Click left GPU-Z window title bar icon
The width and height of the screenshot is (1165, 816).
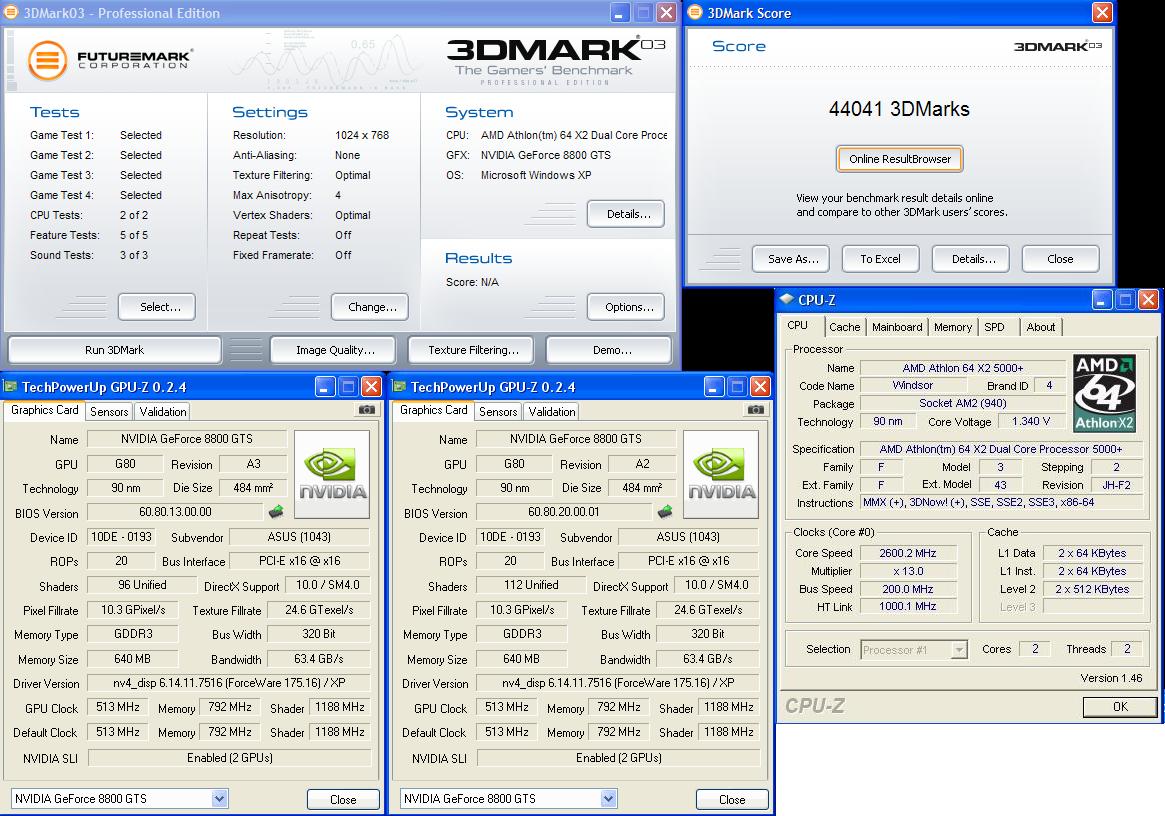pyautogui.click(x=10, y=386)
